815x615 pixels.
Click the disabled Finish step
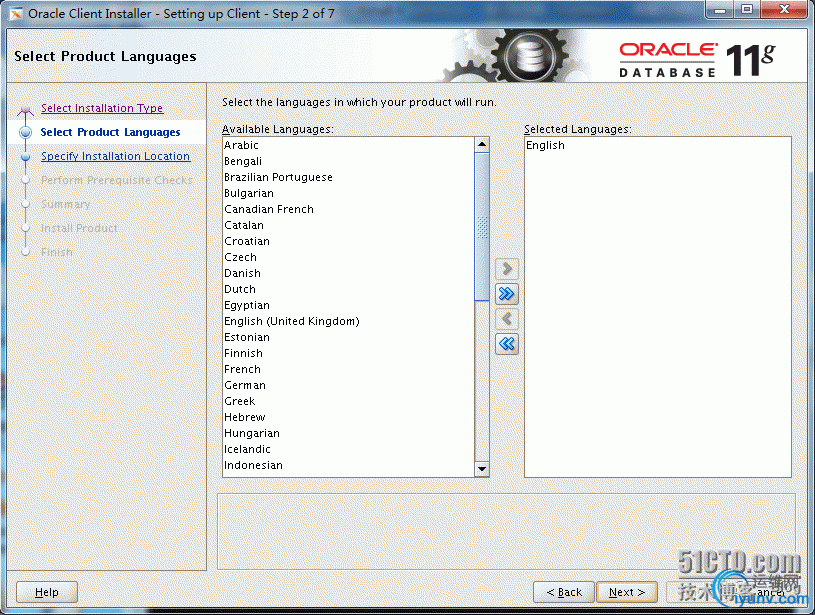tap(57, 252)
